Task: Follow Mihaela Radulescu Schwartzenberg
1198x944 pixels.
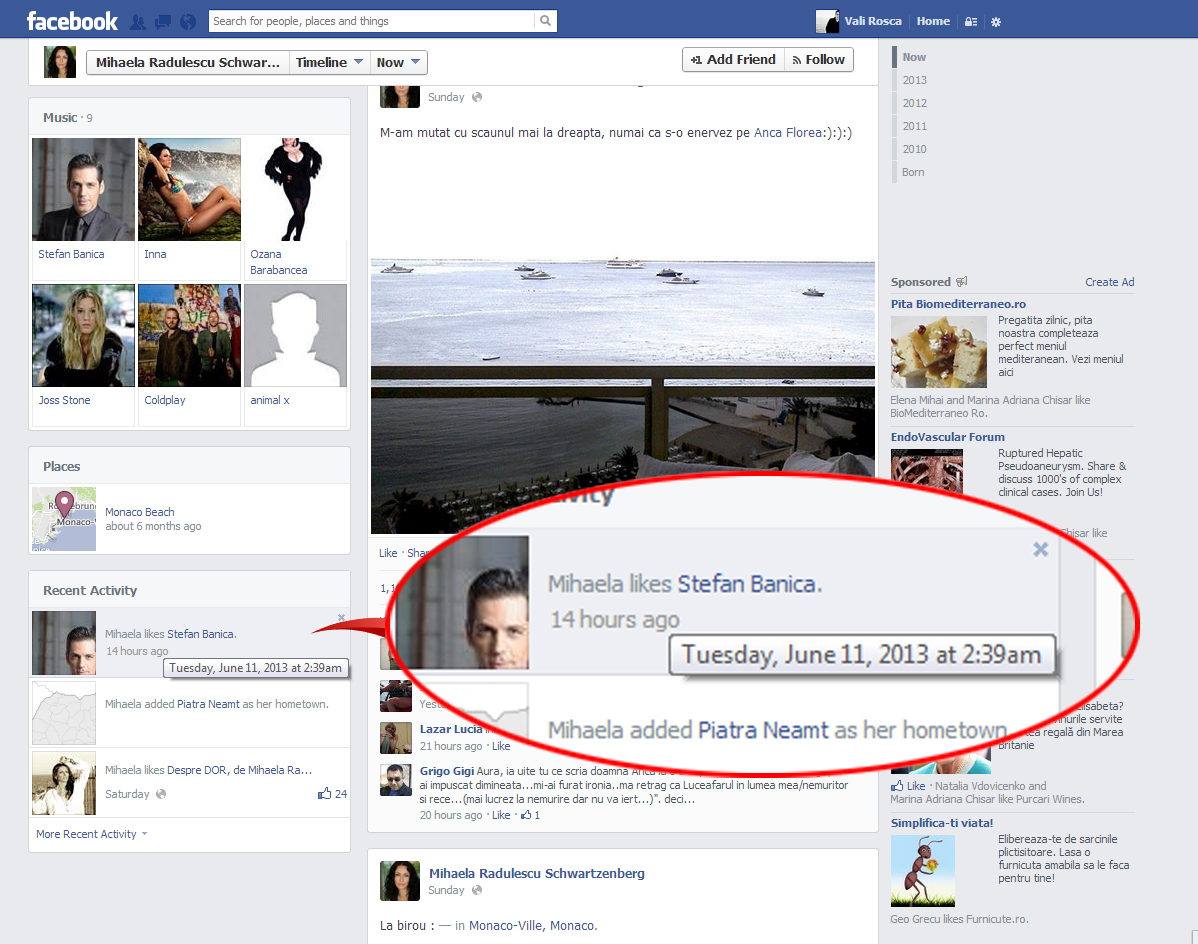Action: tap(818, 59)
